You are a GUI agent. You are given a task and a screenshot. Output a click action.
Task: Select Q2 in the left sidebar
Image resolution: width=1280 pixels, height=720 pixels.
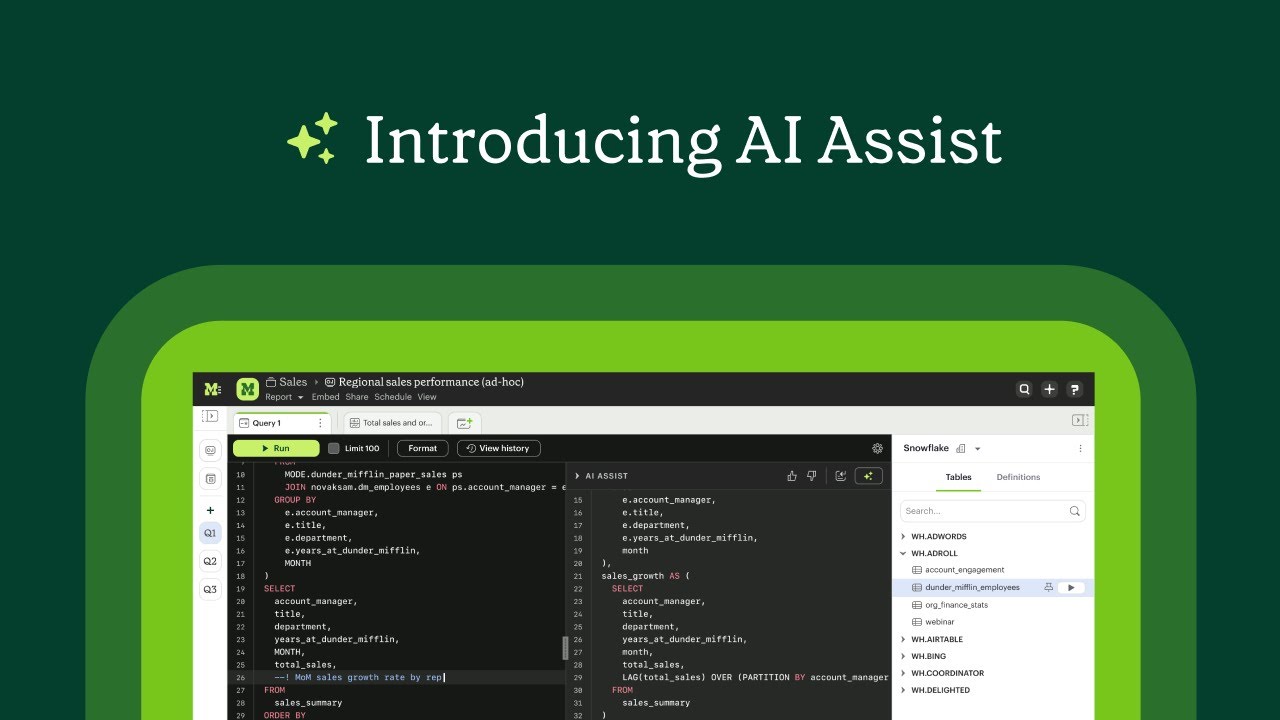(x=210, y=562)
